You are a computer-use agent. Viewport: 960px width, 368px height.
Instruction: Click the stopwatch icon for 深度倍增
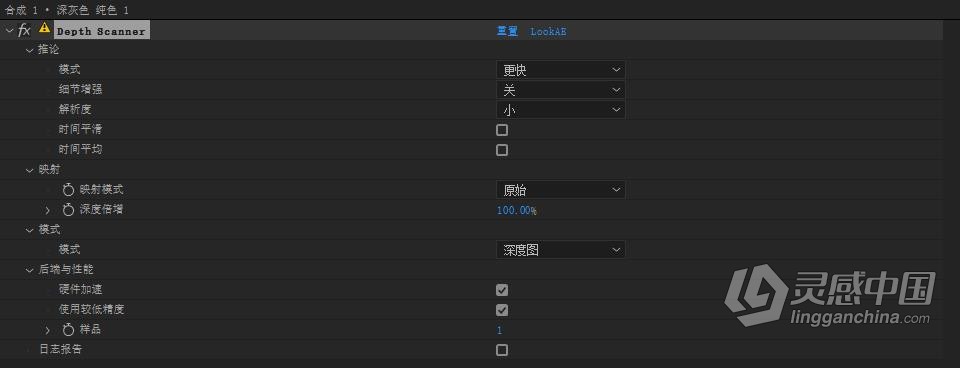(x=68, y=210)
